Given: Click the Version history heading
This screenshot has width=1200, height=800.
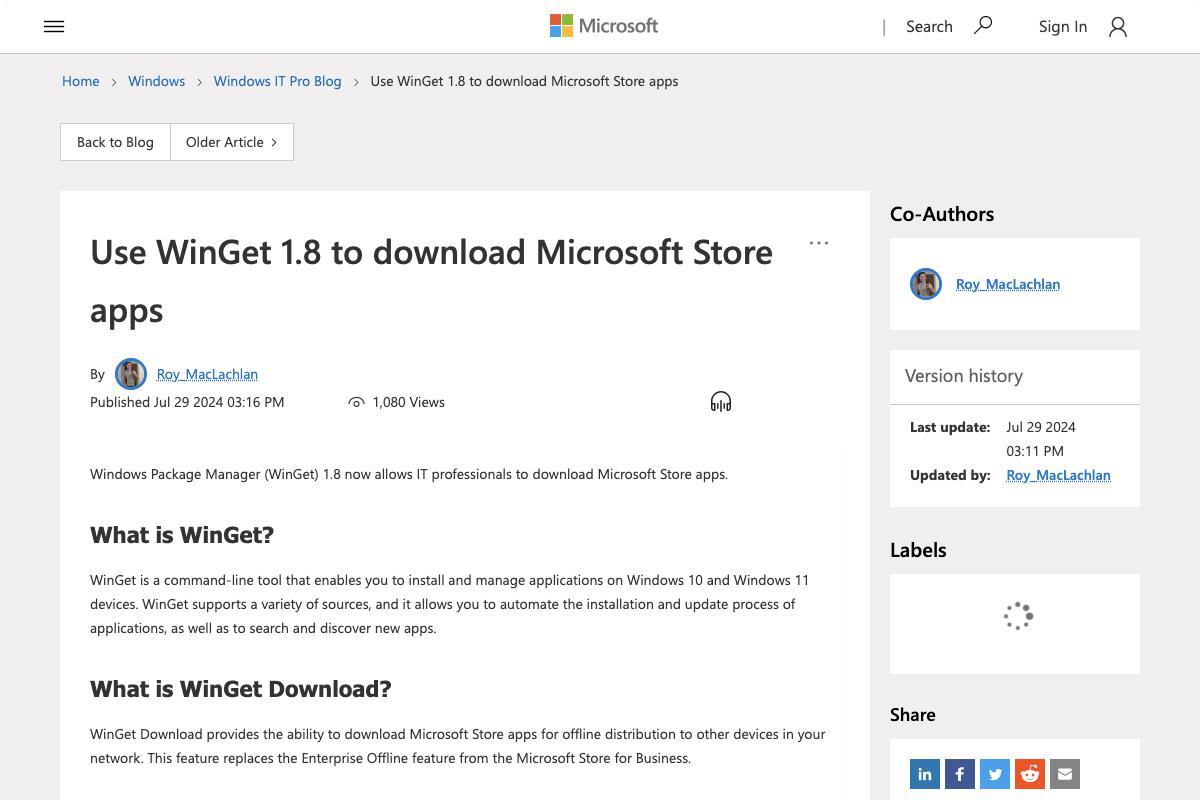Looking at the screenshot, I should pyautogui.click(x=964, y=376).
